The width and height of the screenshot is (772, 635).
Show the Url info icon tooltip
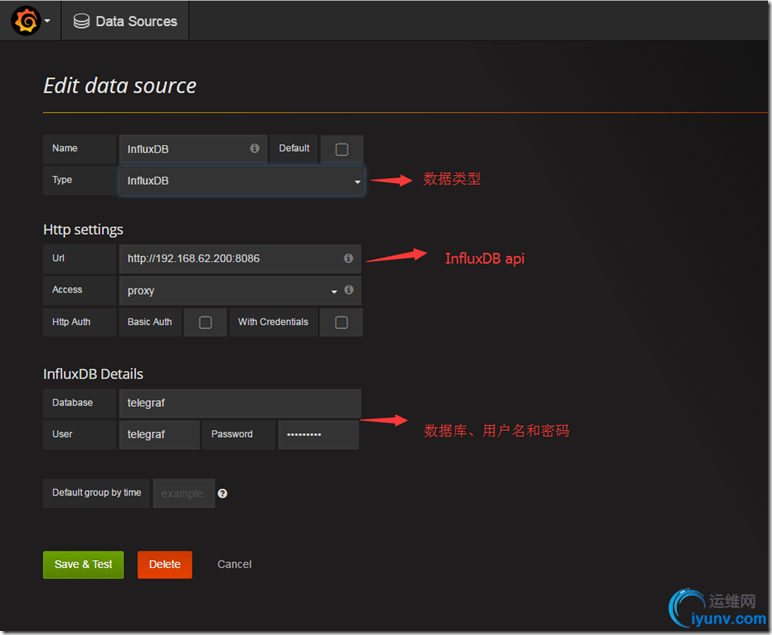click(x=349, y=258)
